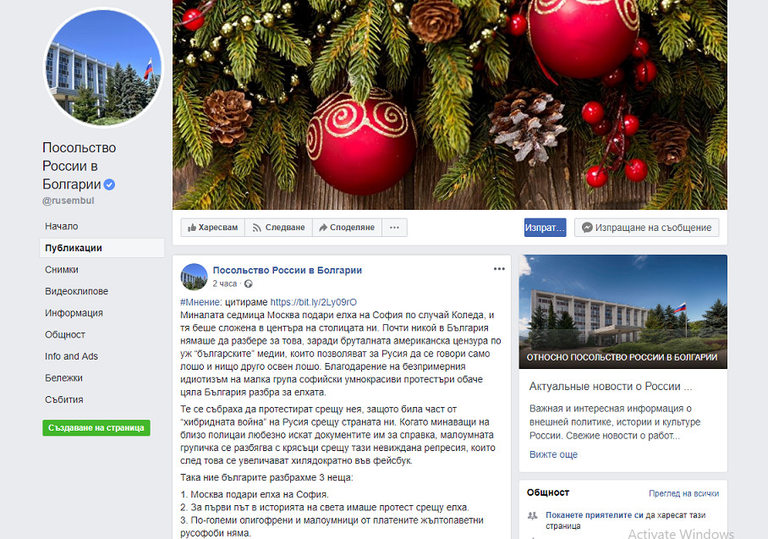Click the embassy round profile picture
Viewport: 768px width, 539px height.
pyautogui.click(x=103, y=67)
